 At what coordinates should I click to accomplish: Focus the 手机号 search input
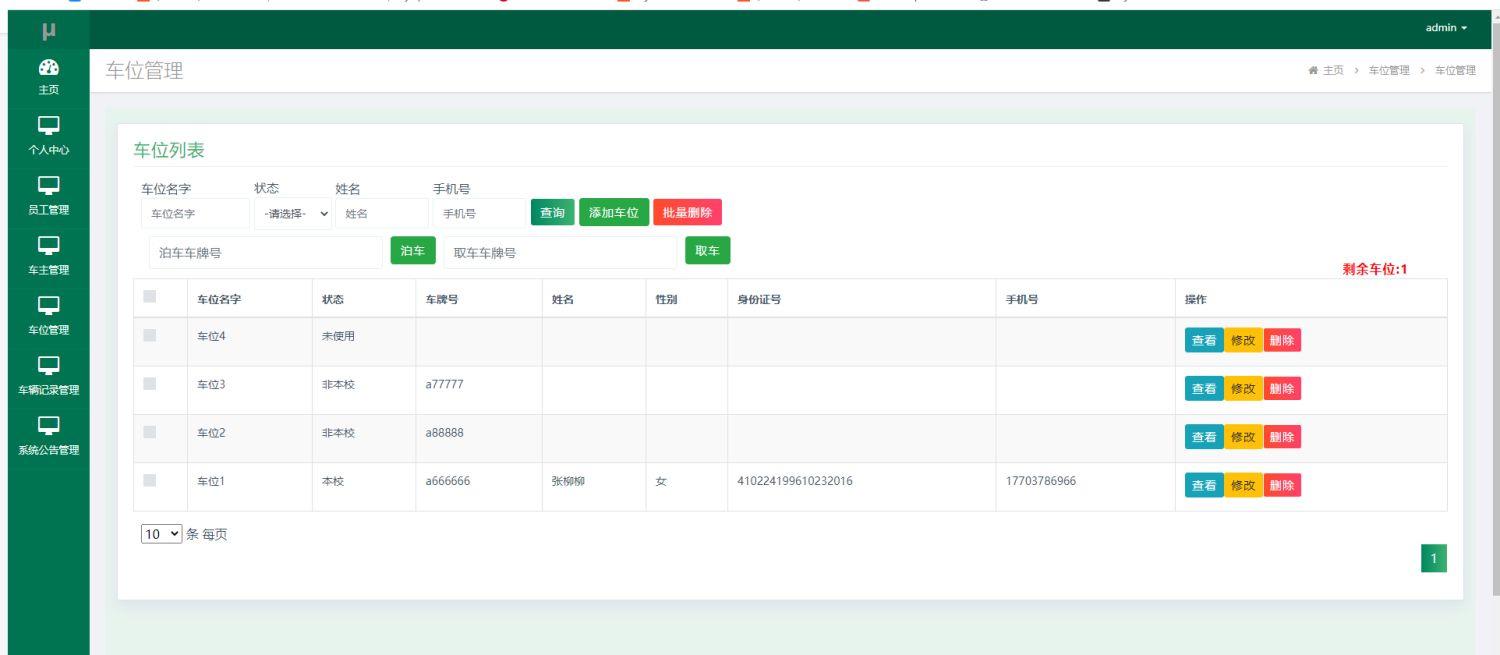(x=480, y=213)
